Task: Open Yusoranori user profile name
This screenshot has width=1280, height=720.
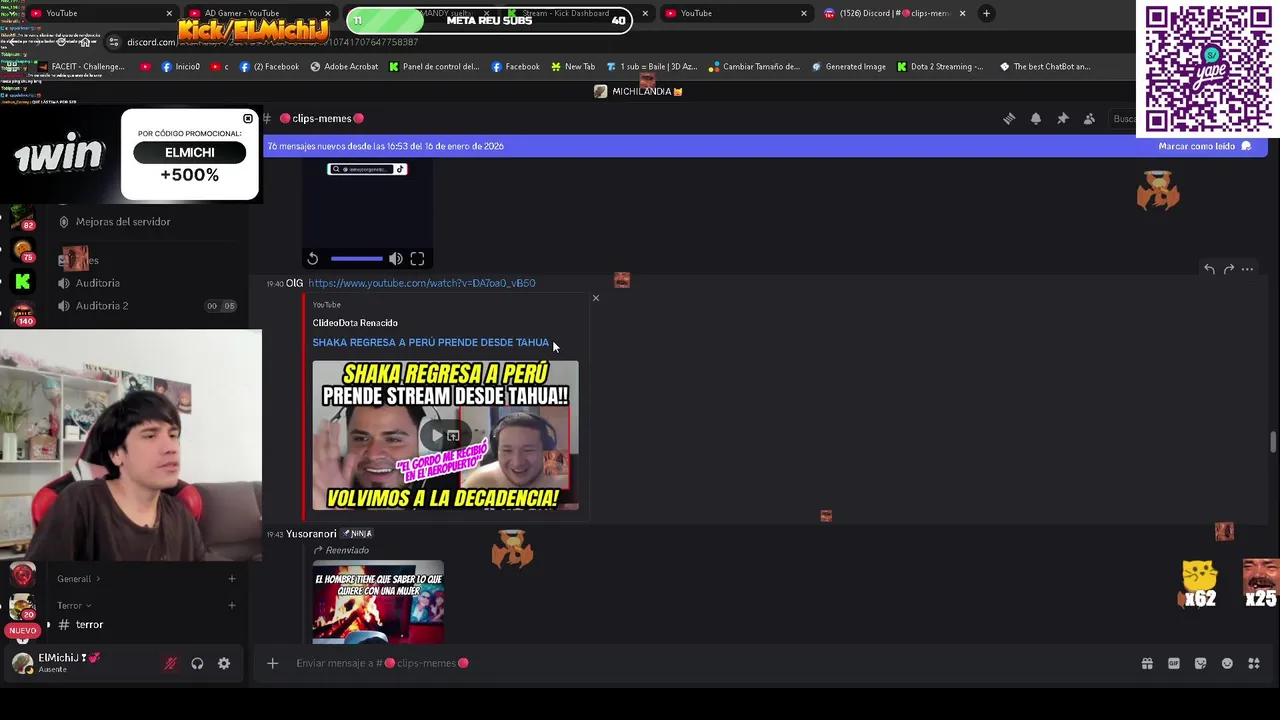Action: coord(311,534)
